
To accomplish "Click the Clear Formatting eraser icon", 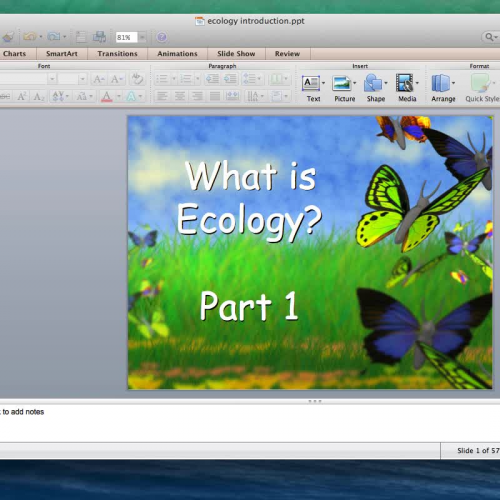I will pyautogui.click(x=137, y=79).
